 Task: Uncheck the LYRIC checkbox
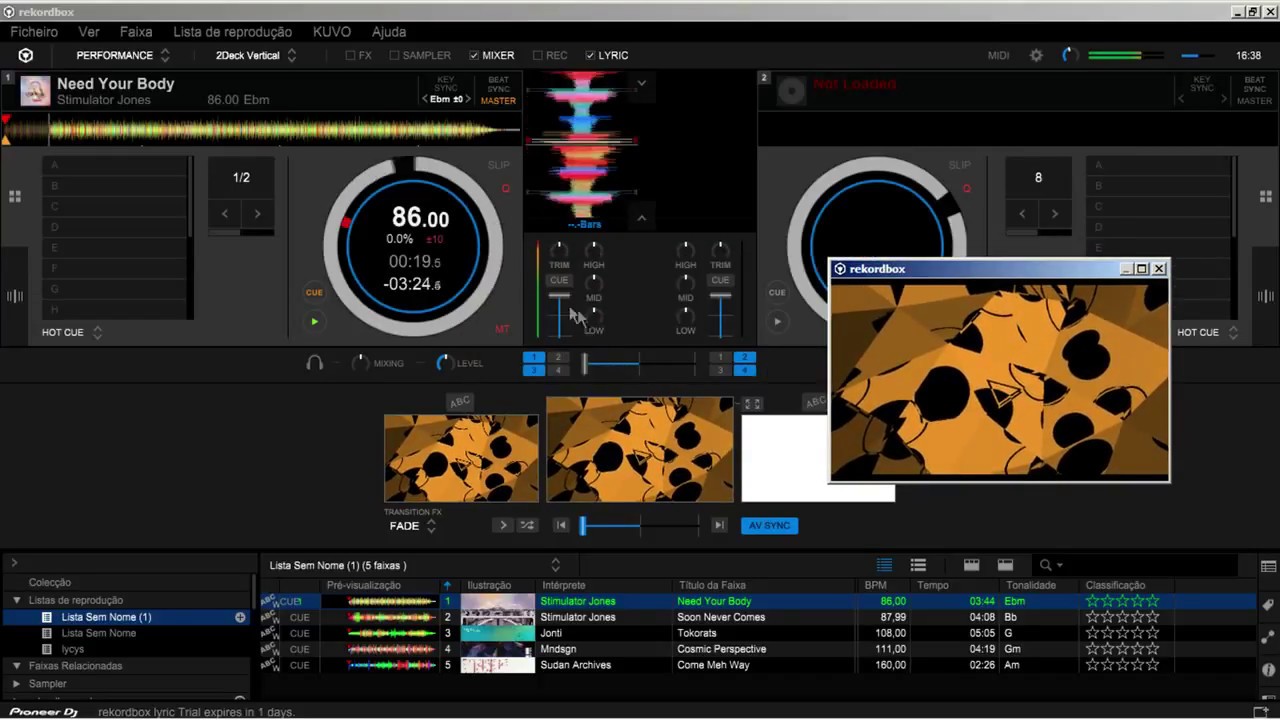tap(590, 56)
